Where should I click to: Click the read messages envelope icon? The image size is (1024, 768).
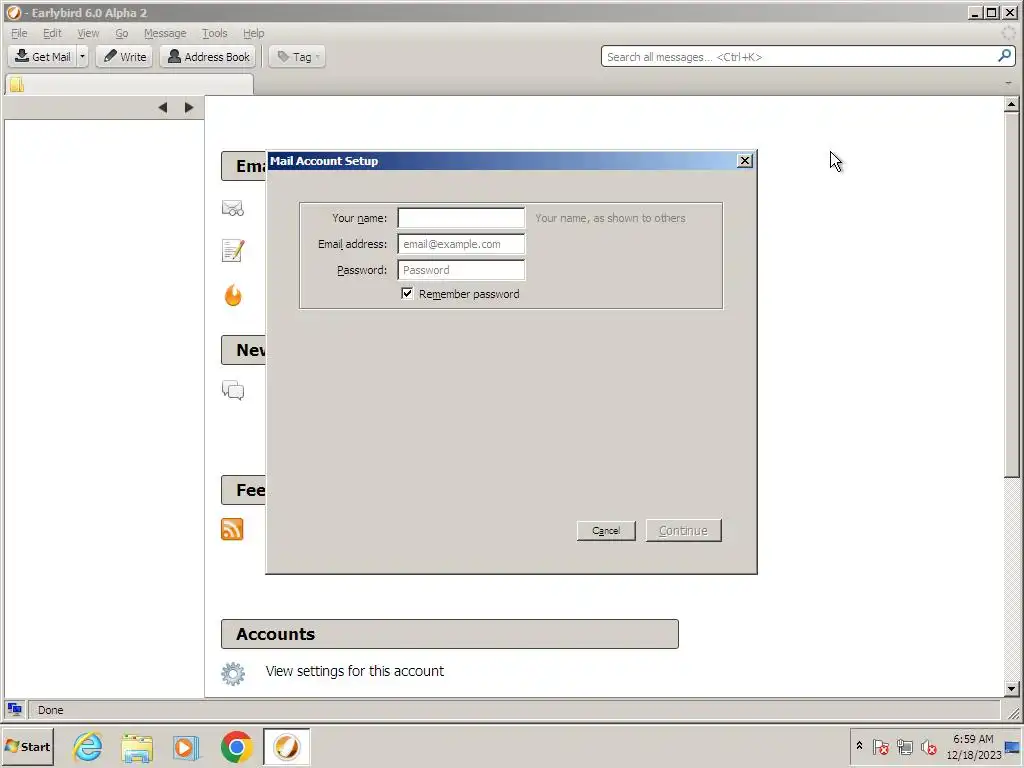[x=233, y=208]
